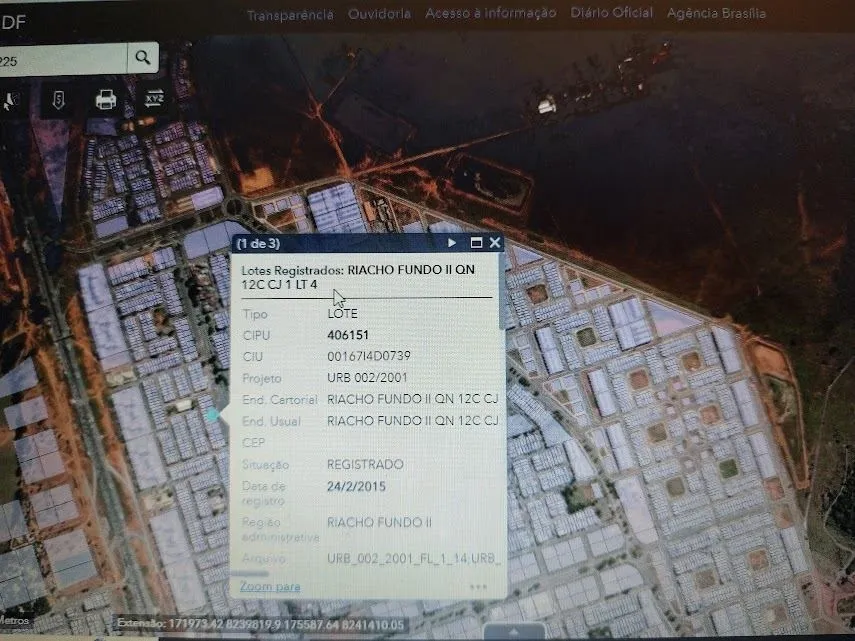Close the lot info popup
The height and width of the screenshot is (641, 855).
coord(495,243)
